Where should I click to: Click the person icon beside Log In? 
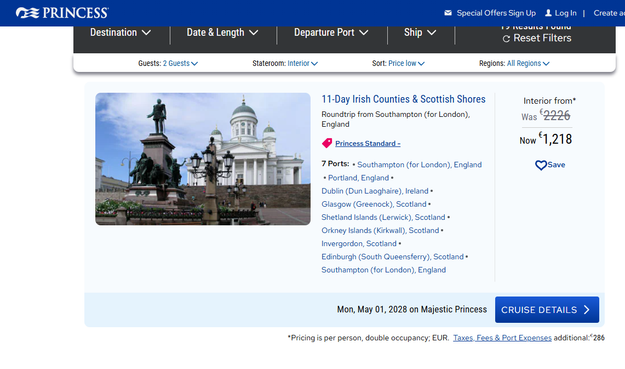pos(548,13)
